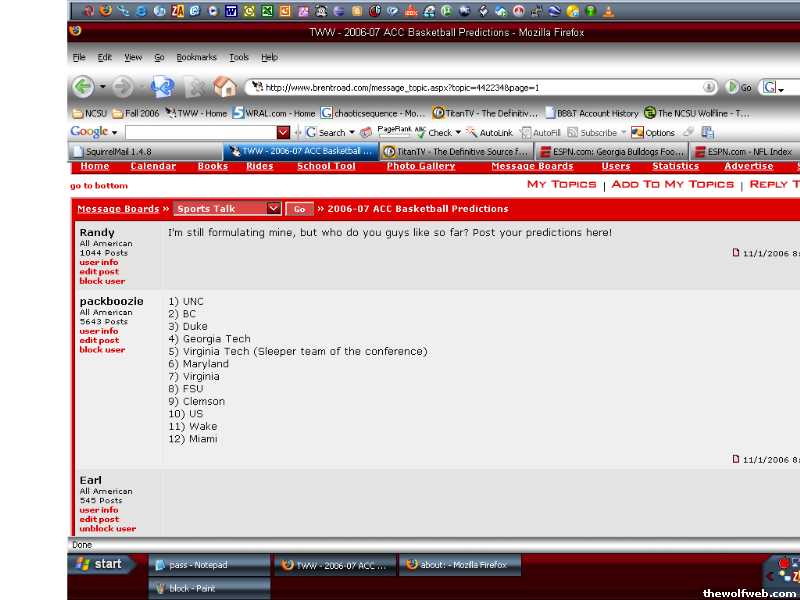Viewport: 800px width, 600px height.
Task: Click the Reload icon in navigation toolbar
Action: [x=162, y=87]
